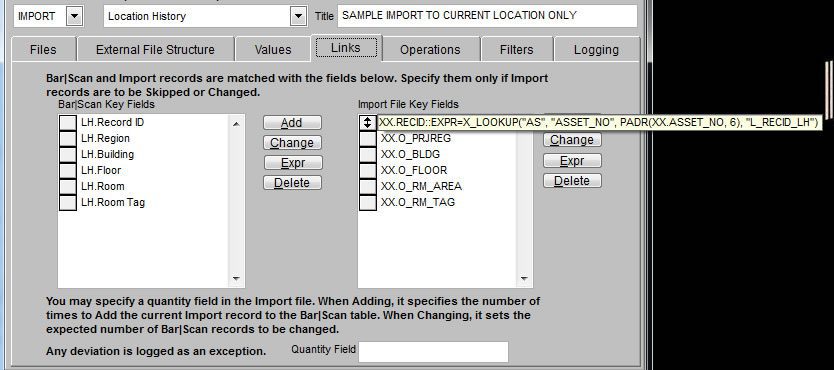This screenshot has width=834, height=370.
Task: Click the XX.O_FLOOR field name
Action: [414, 170]
